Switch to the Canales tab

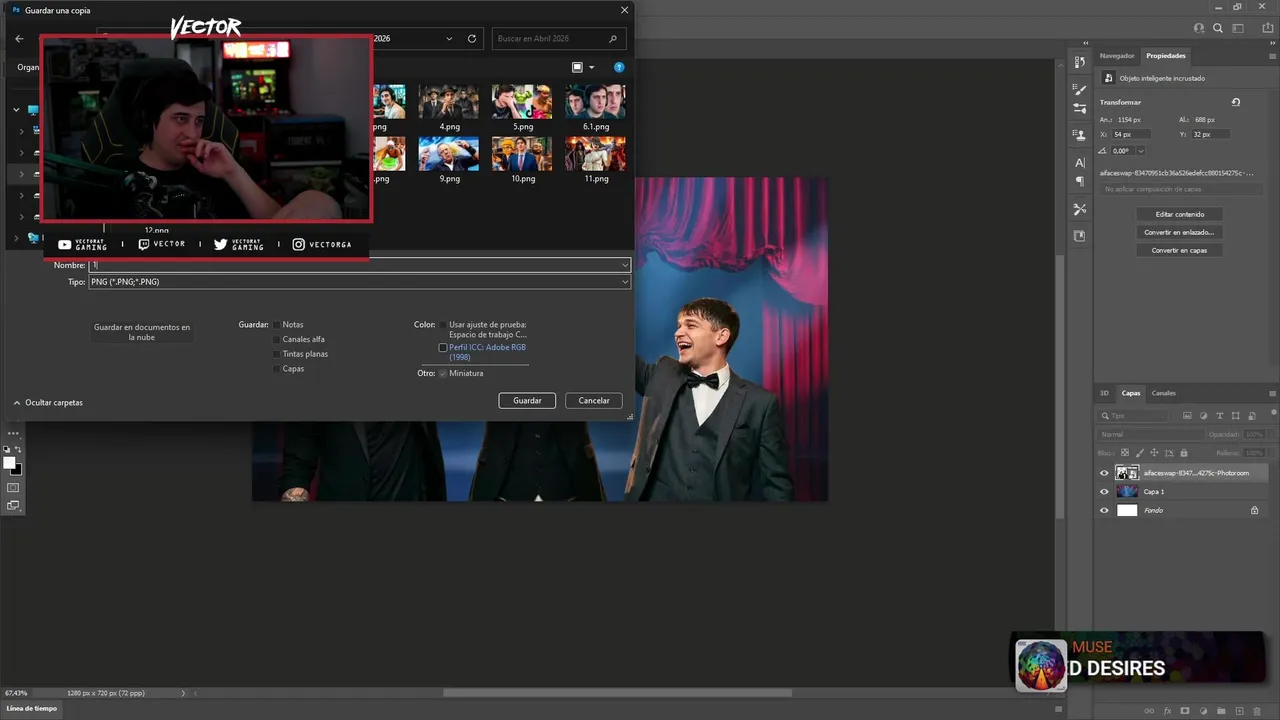(1163, 393)
